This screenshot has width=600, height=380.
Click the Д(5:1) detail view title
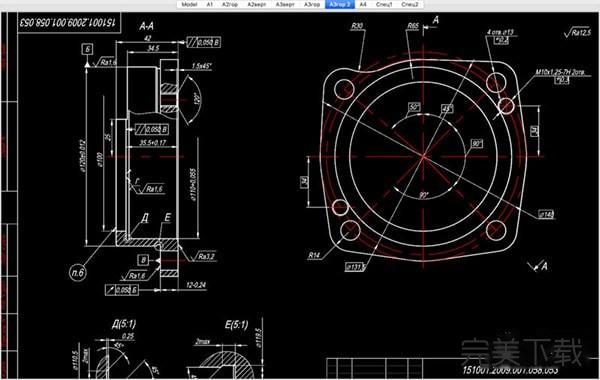click(x=124, y=325)
